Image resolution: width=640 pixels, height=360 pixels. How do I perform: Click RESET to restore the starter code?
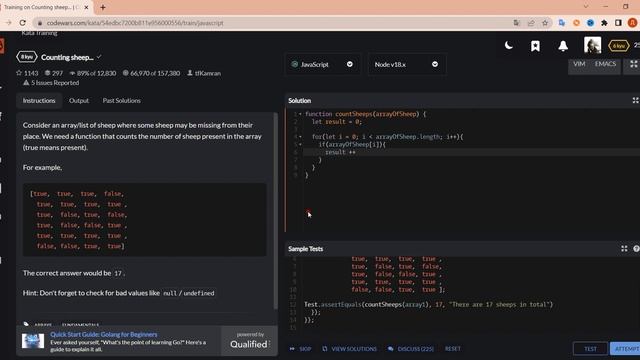453,349
